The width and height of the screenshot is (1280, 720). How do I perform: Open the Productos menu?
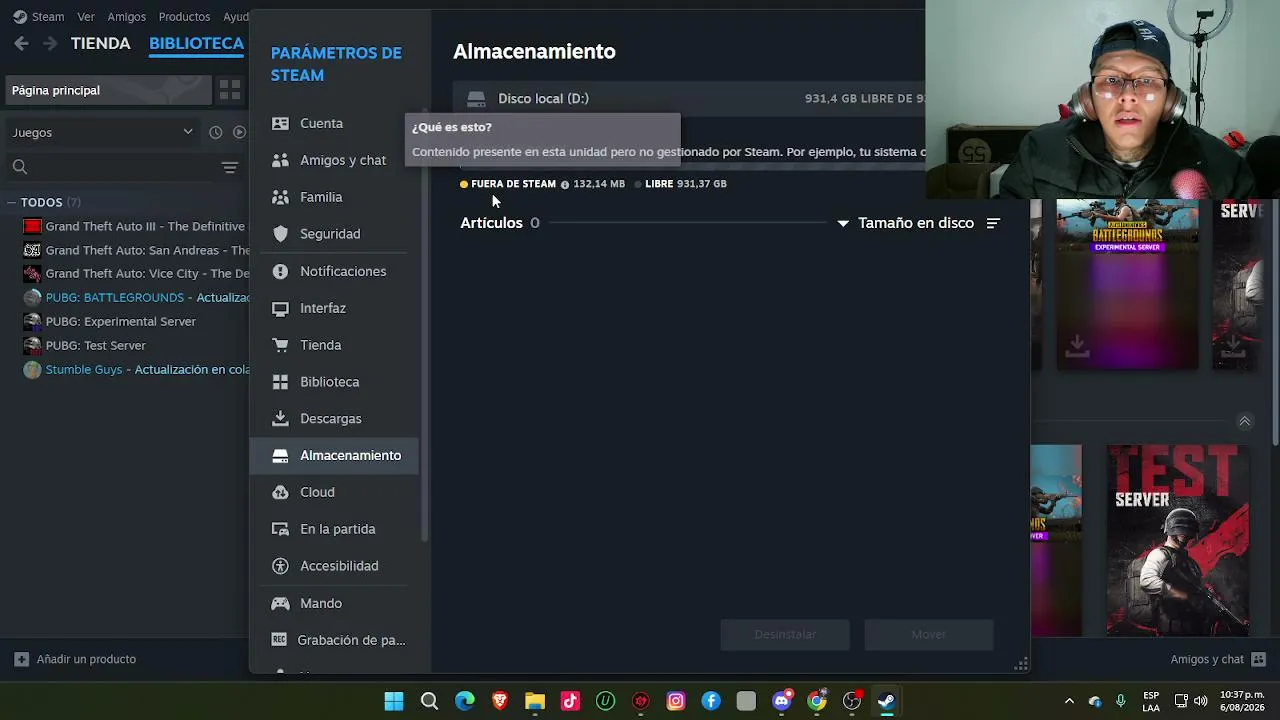coord(184,17)
